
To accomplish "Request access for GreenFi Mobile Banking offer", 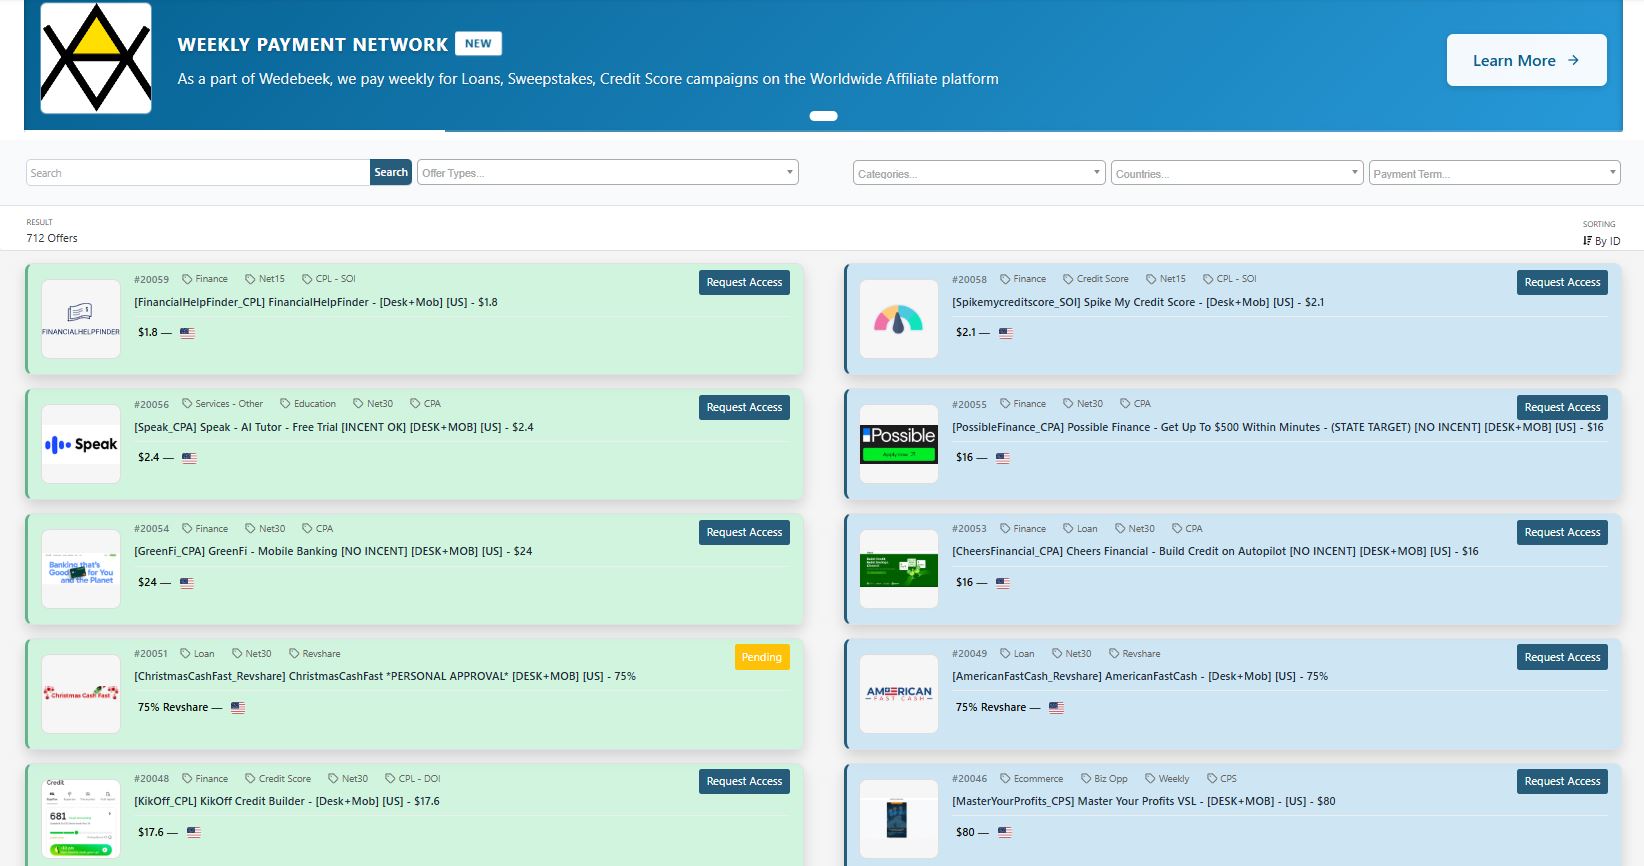I will point(744,532).
